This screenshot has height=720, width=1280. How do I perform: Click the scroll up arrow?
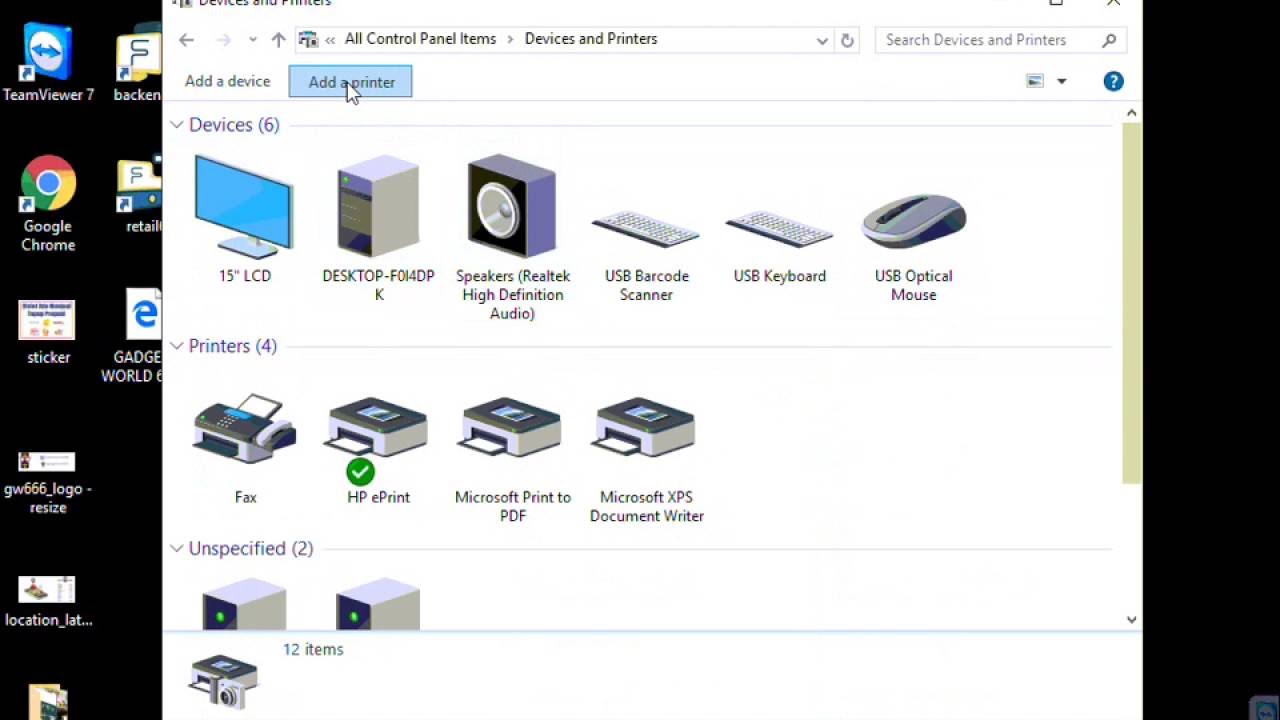click(1131, 113)
